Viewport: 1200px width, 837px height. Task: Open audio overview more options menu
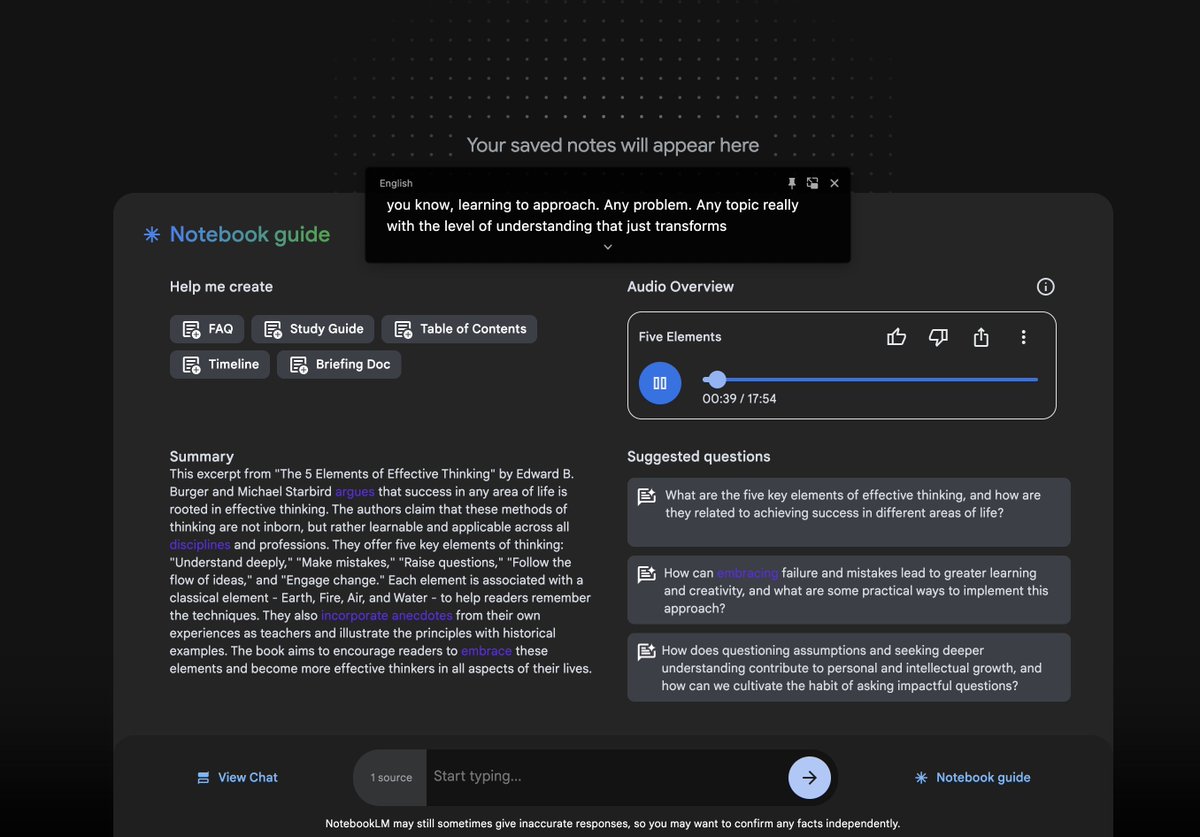pos(1023,337)
